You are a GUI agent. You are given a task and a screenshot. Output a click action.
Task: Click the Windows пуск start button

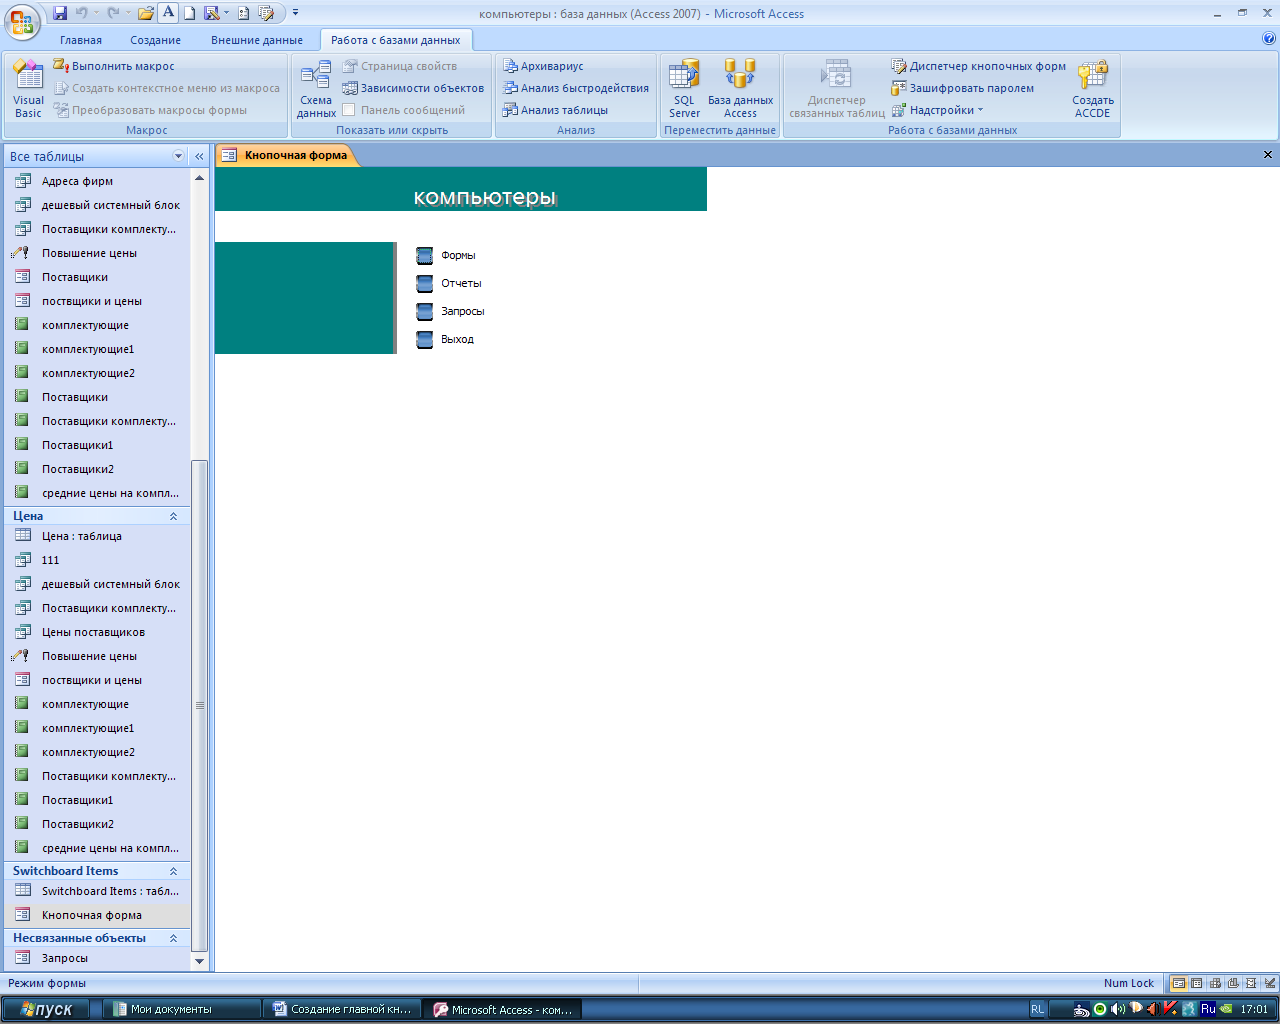click(45, 1009)
